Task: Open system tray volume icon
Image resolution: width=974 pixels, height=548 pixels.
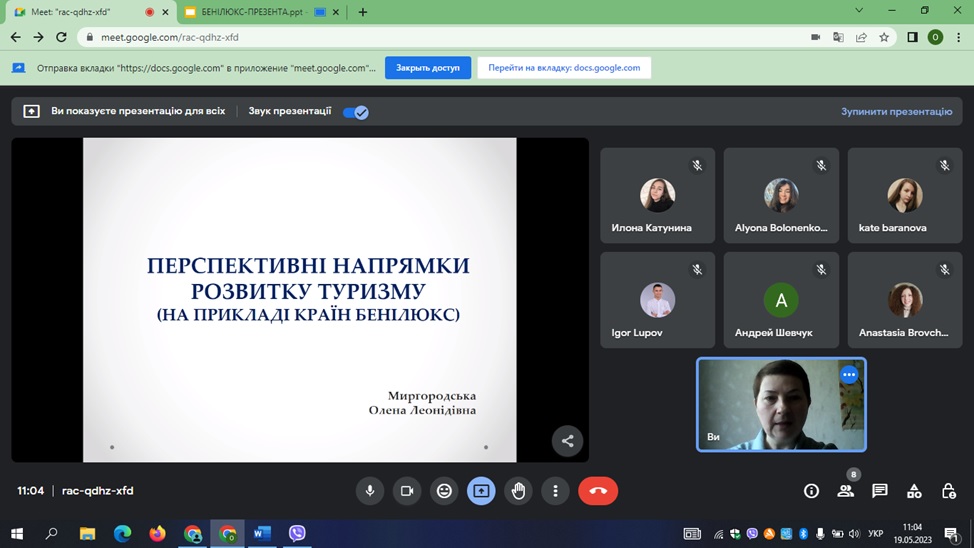Action: 854,534
